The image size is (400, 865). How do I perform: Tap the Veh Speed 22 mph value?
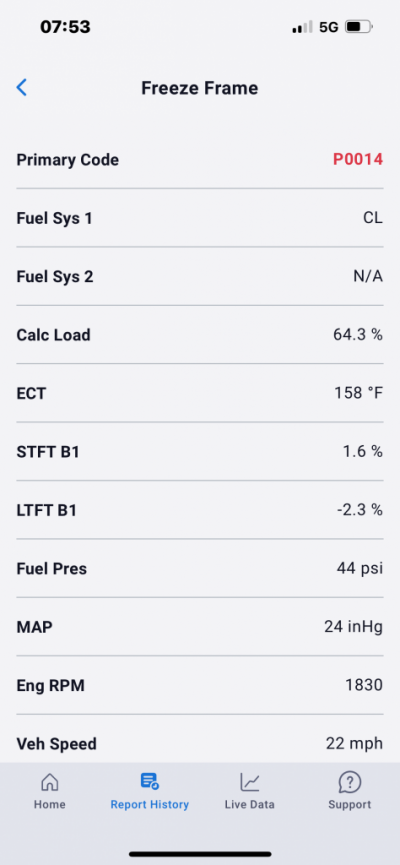click(x=354, y=744)
